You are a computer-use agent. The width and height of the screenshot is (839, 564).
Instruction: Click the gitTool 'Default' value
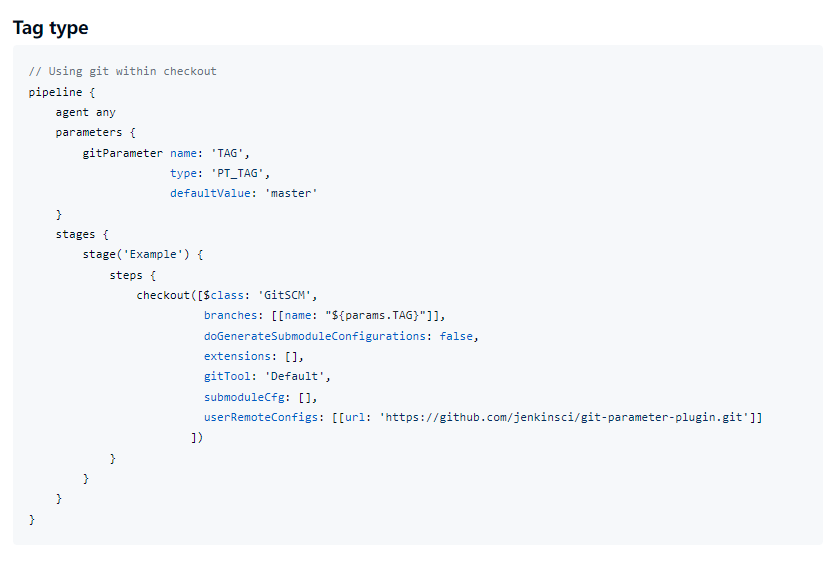pyautogui.click(x=294, y=376)
